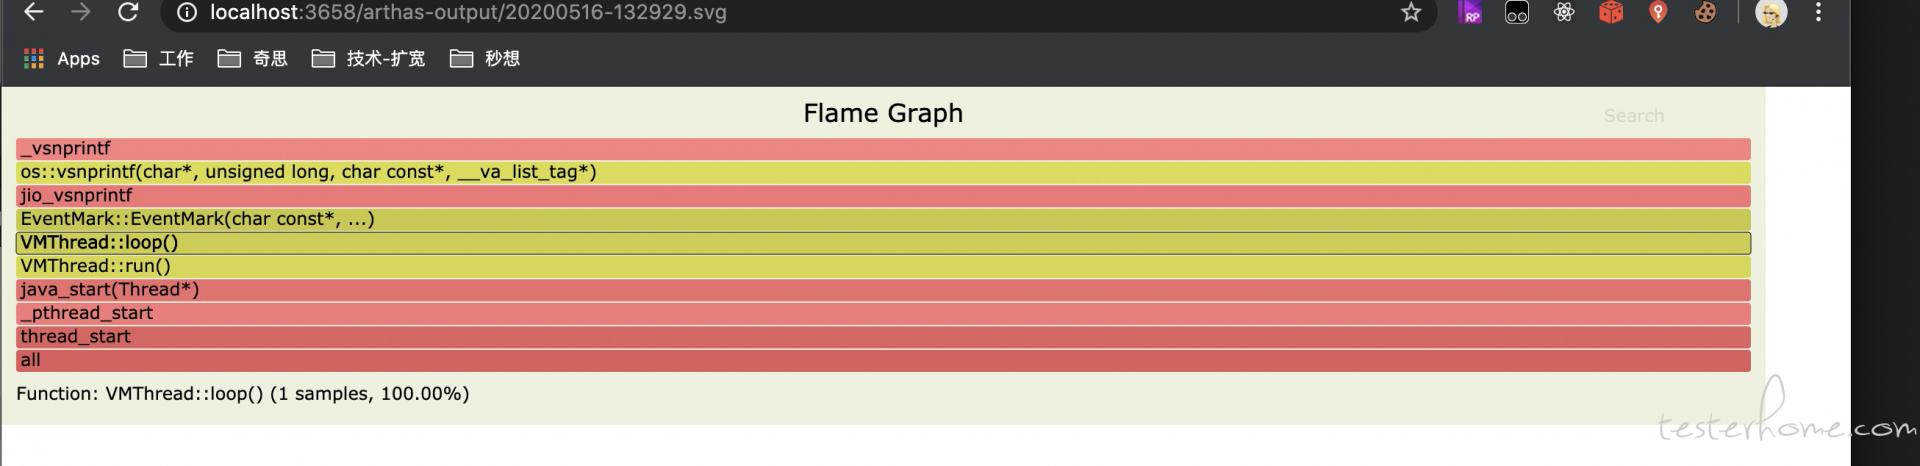This screenshot has height=466, width=1920.
Task: Bookmark page using the star icon
Action: pos(1410,12)
